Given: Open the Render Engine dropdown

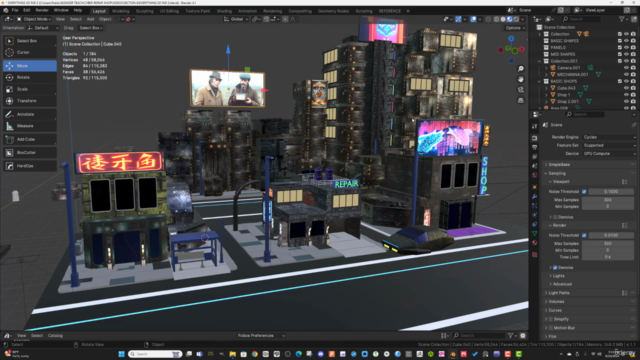Looking at the screenshot, I should [x=609, y=137].
